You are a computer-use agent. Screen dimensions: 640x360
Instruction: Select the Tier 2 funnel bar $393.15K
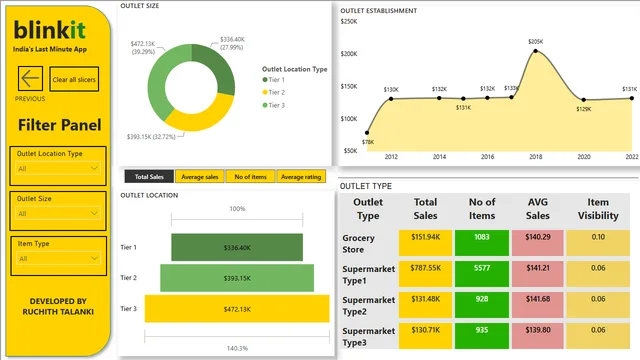pos(237,278)
